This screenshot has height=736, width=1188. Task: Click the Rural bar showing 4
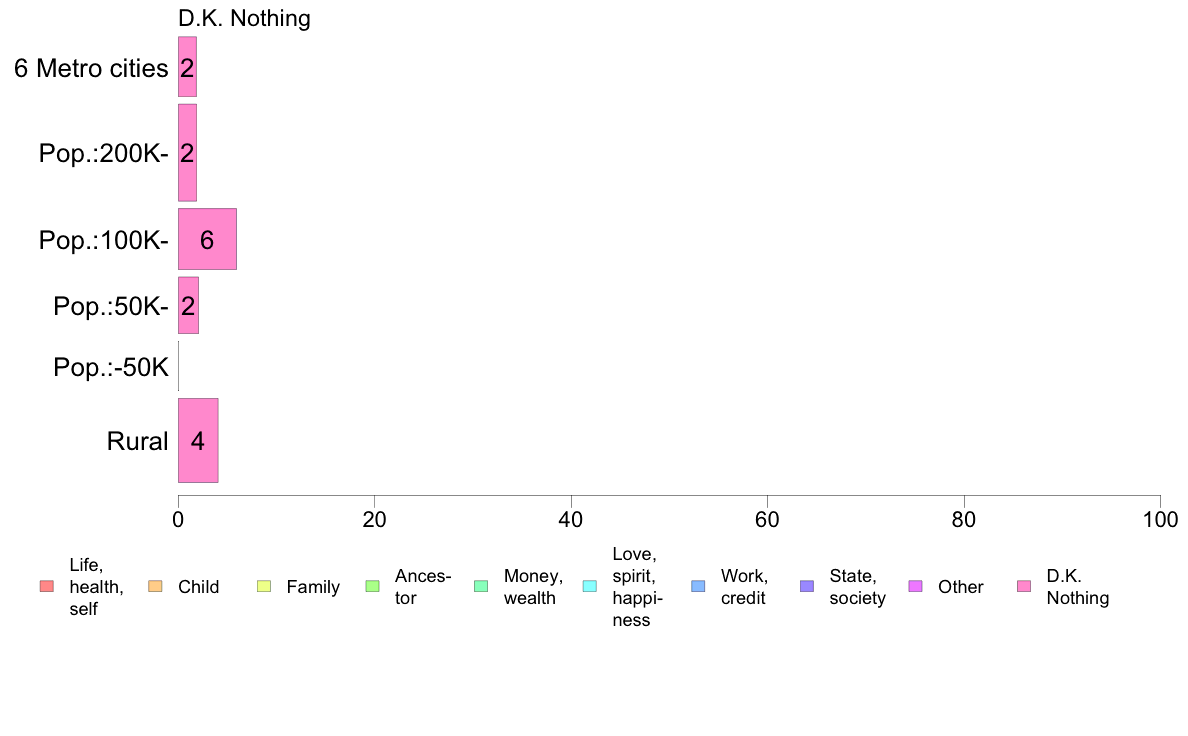click(x=198, y=440)
